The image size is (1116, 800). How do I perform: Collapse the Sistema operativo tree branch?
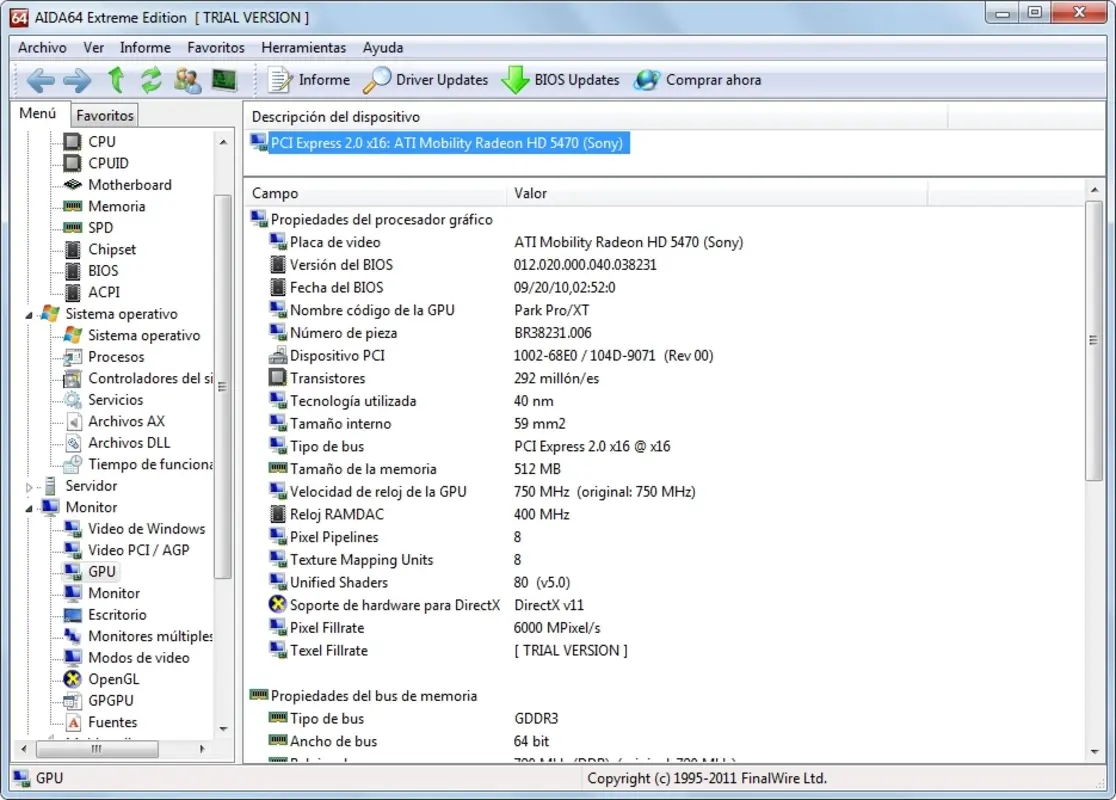point(28,313)
